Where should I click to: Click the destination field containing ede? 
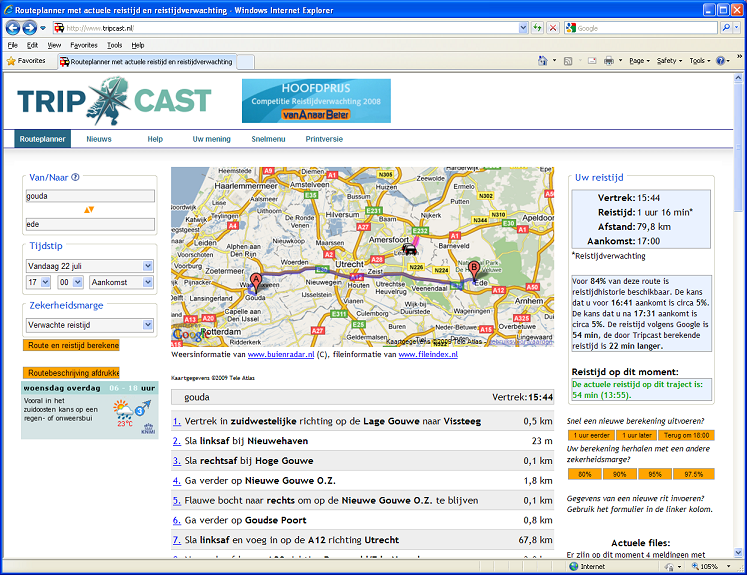point(90,224)
